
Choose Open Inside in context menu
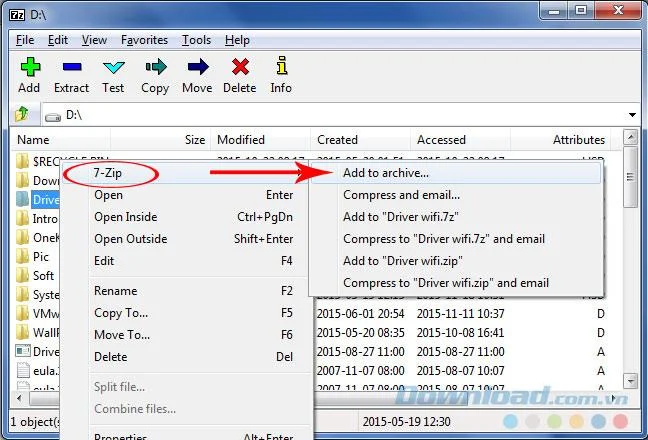tap(185, 216)
